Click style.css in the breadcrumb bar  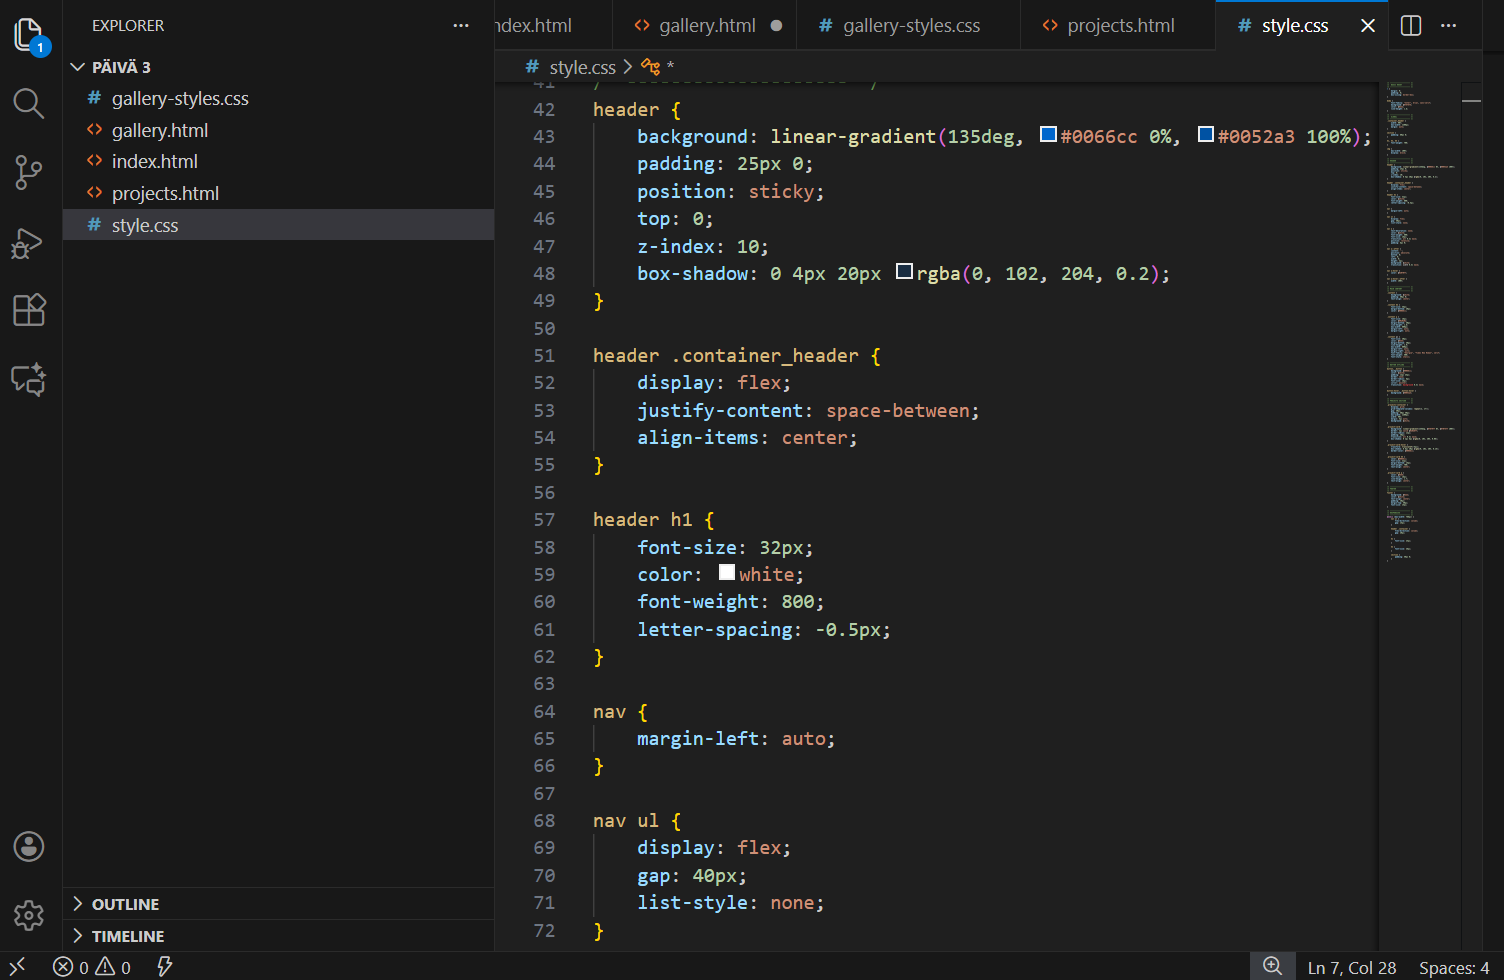pyautogui.click(x=582, y=67)
